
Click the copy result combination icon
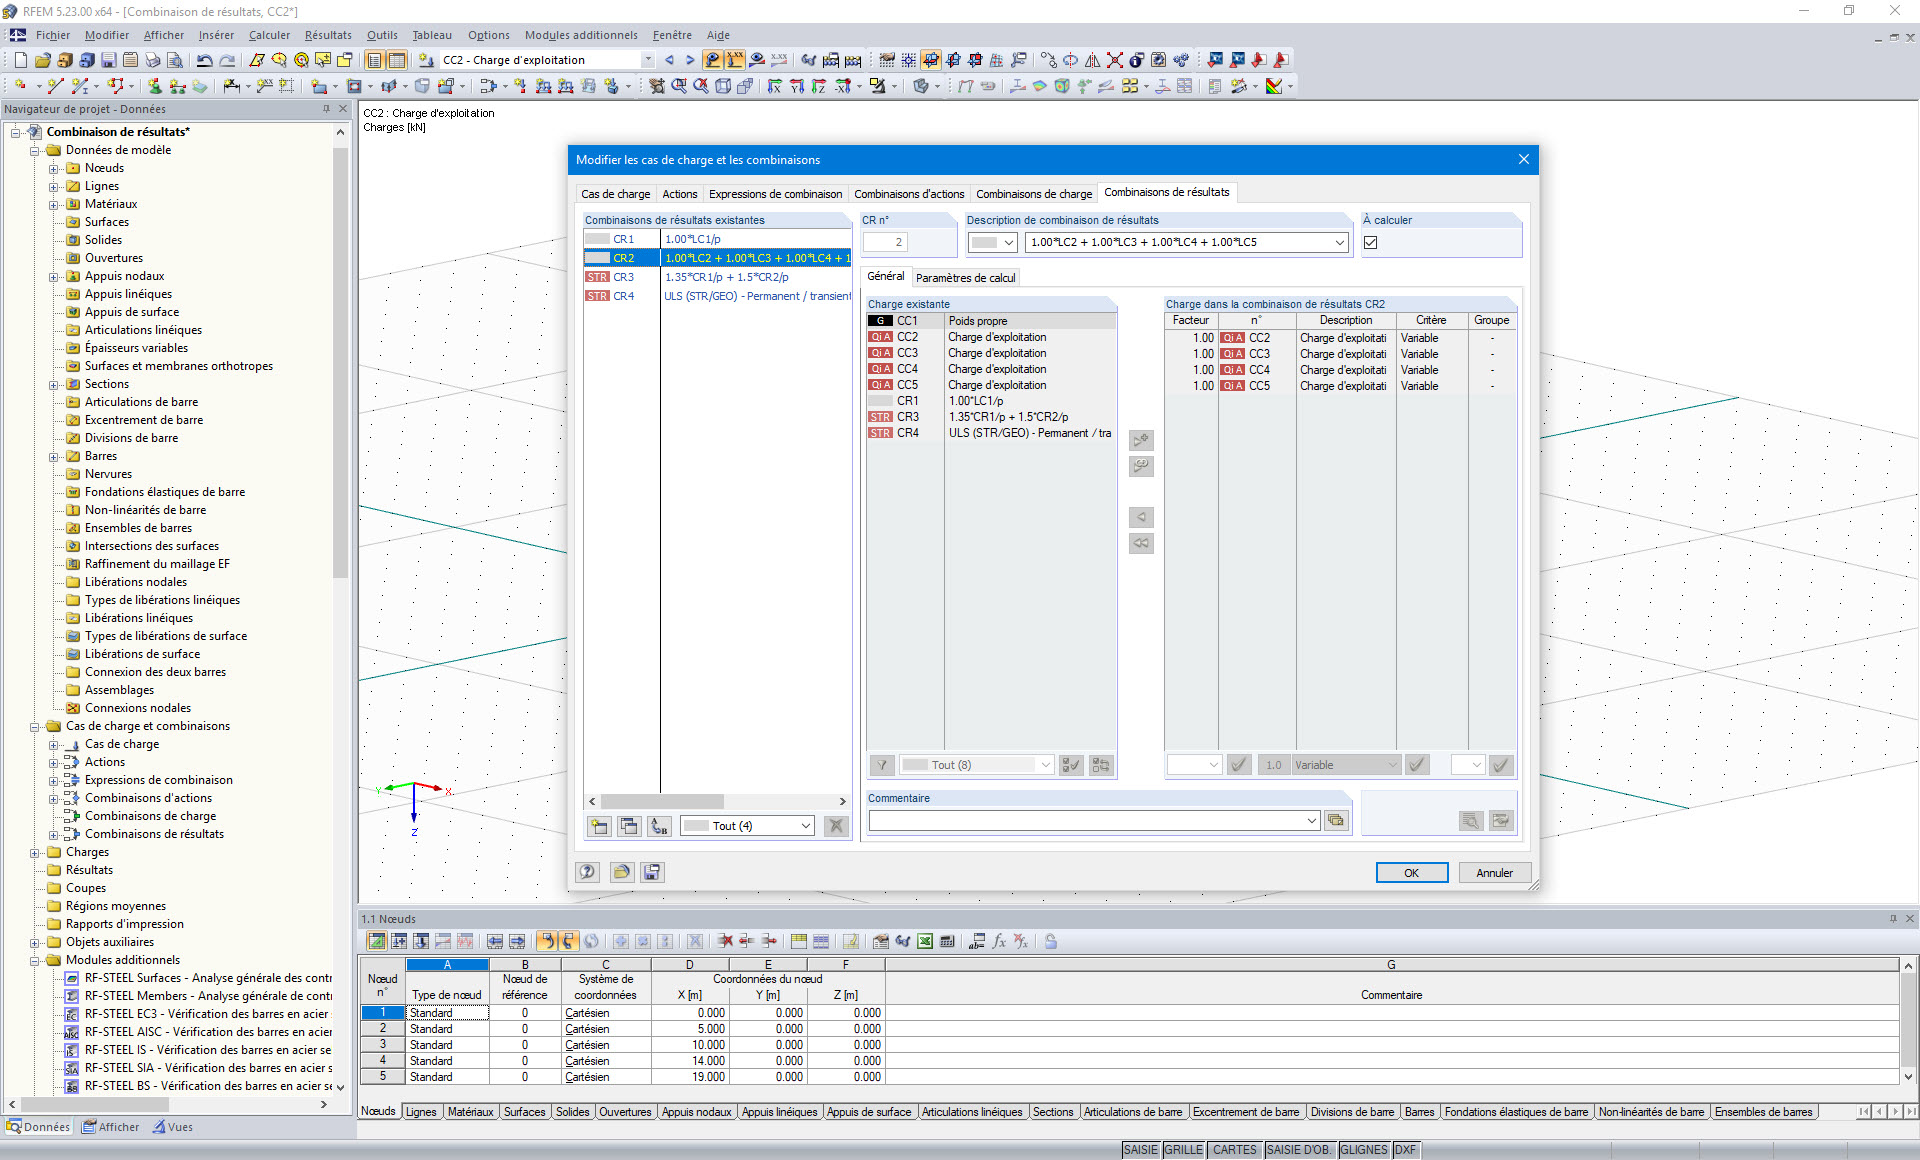click(629, 826)
